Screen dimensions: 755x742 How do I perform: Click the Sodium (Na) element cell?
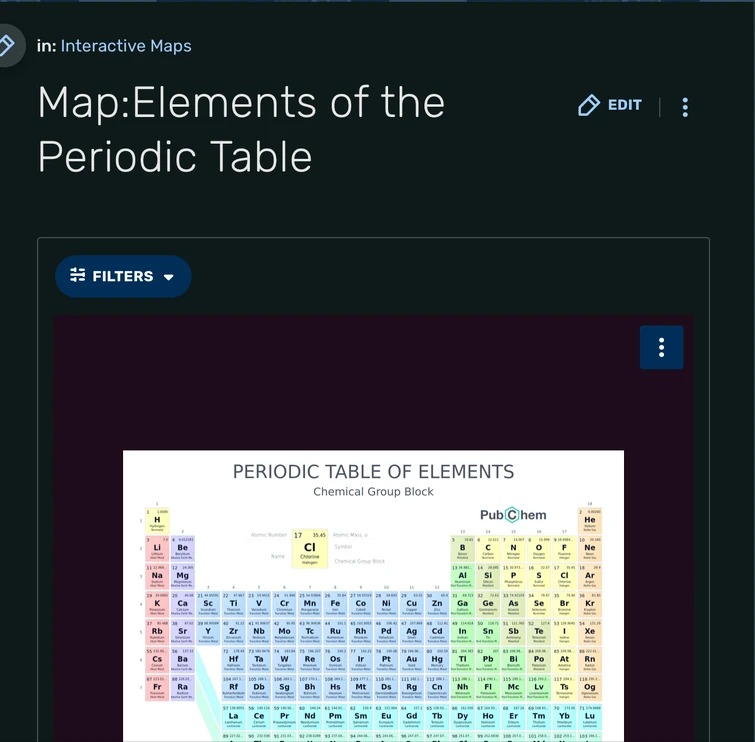click(157, 577)
